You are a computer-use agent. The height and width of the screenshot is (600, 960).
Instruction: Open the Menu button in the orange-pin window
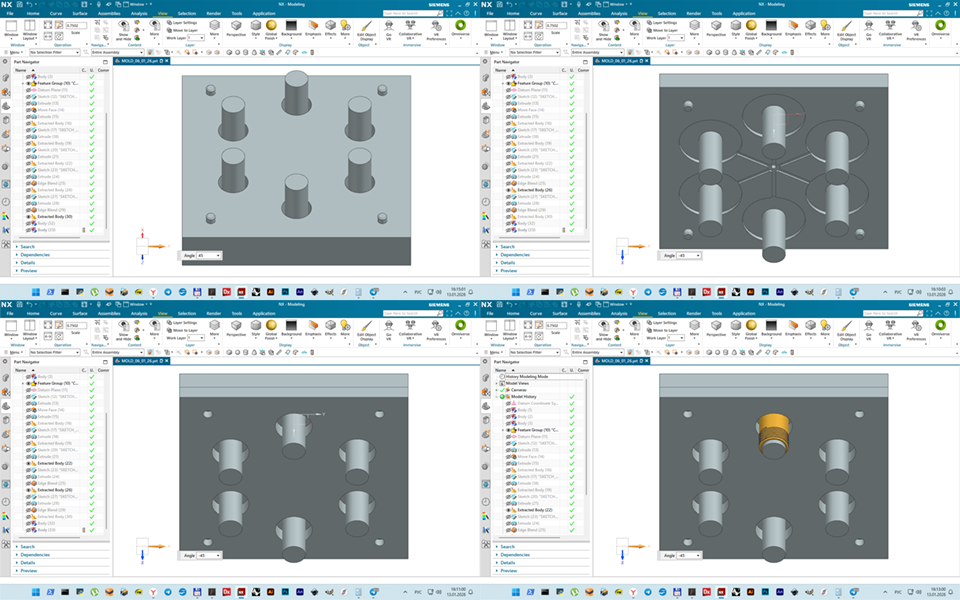pyautogui.click(x=494, y=353)
